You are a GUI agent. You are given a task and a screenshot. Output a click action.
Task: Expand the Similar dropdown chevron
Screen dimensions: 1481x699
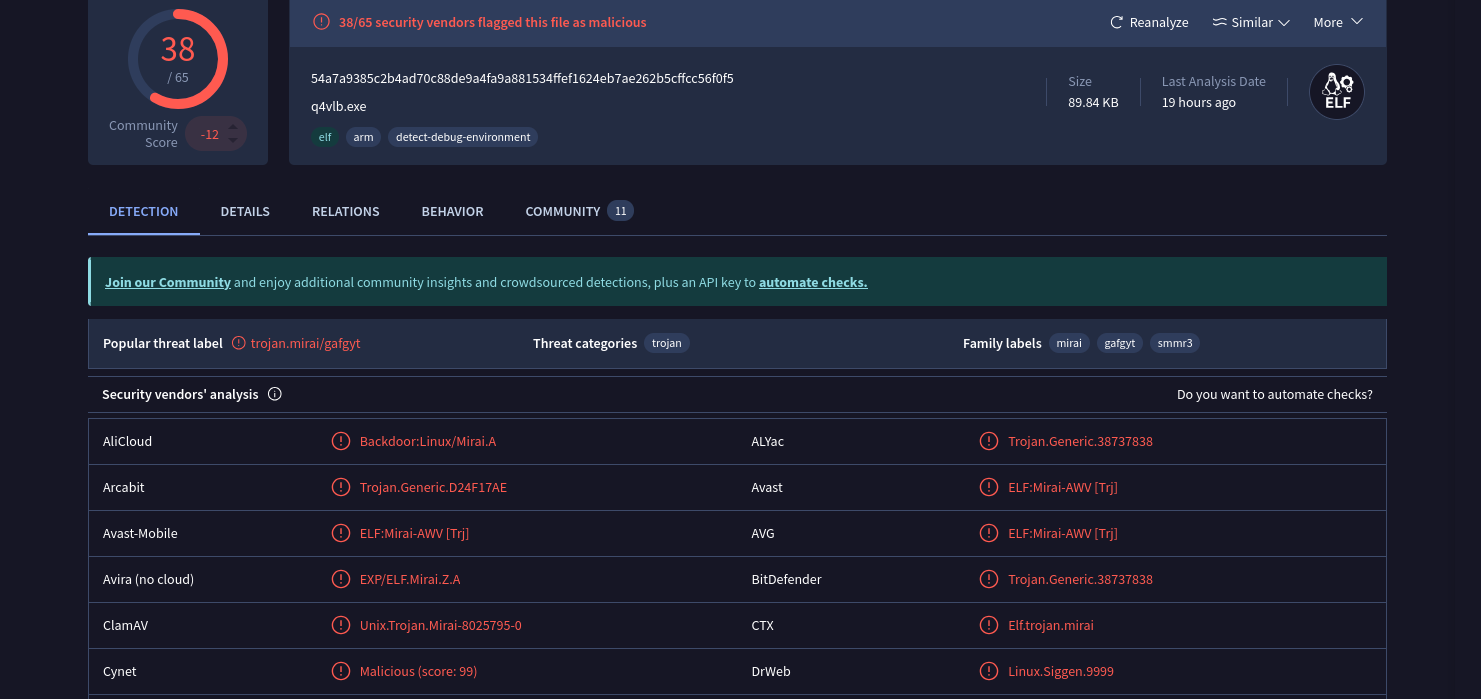point(1284,22)
